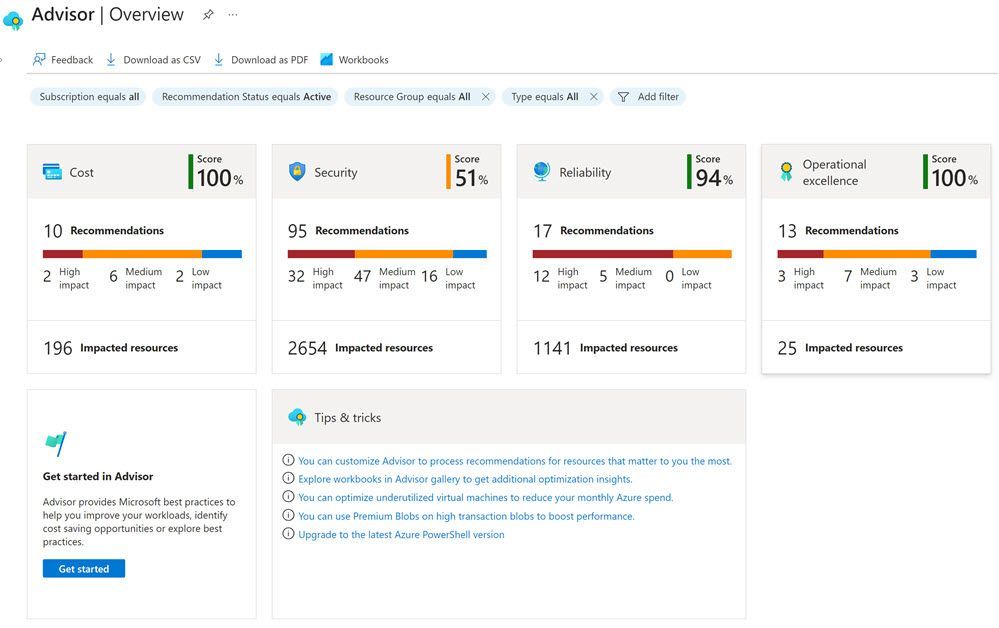Image resolution: width=999 pixels, height=628 pixels.
Task: Click the Security score of 51%
Action: (468, 172)
